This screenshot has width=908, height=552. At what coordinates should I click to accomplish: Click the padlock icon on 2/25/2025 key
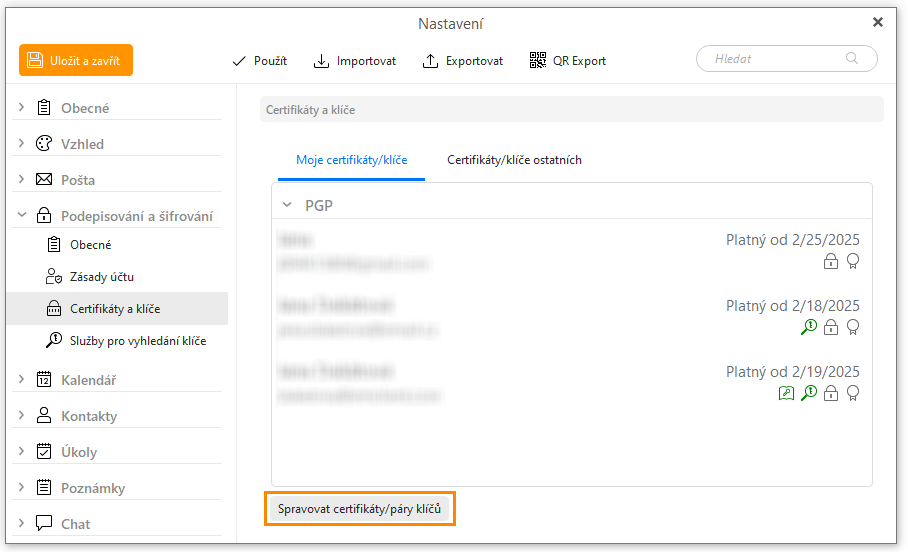click(x=830, y=261)
